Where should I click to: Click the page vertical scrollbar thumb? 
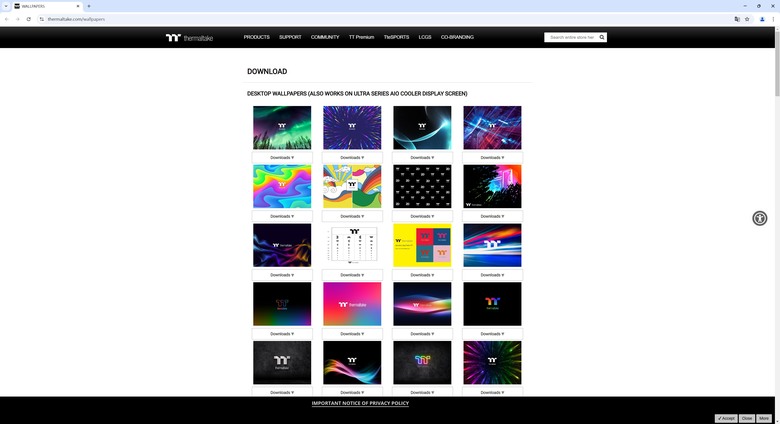coord(777,64)
